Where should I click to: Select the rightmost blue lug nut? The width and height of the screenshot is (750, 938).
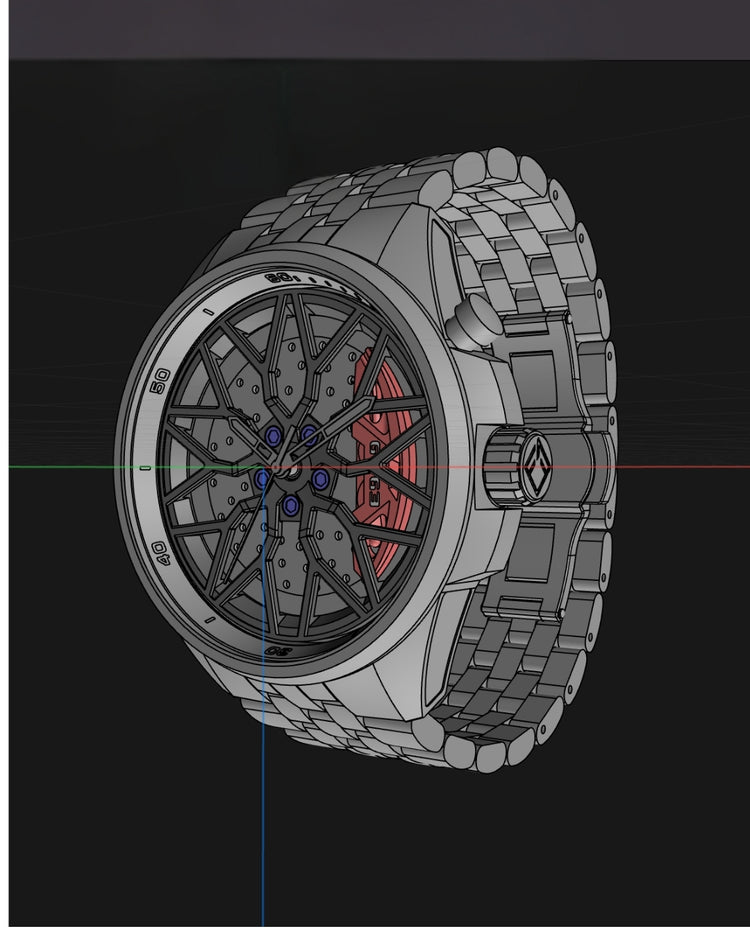pyautogui.click(x=321, y=481)
